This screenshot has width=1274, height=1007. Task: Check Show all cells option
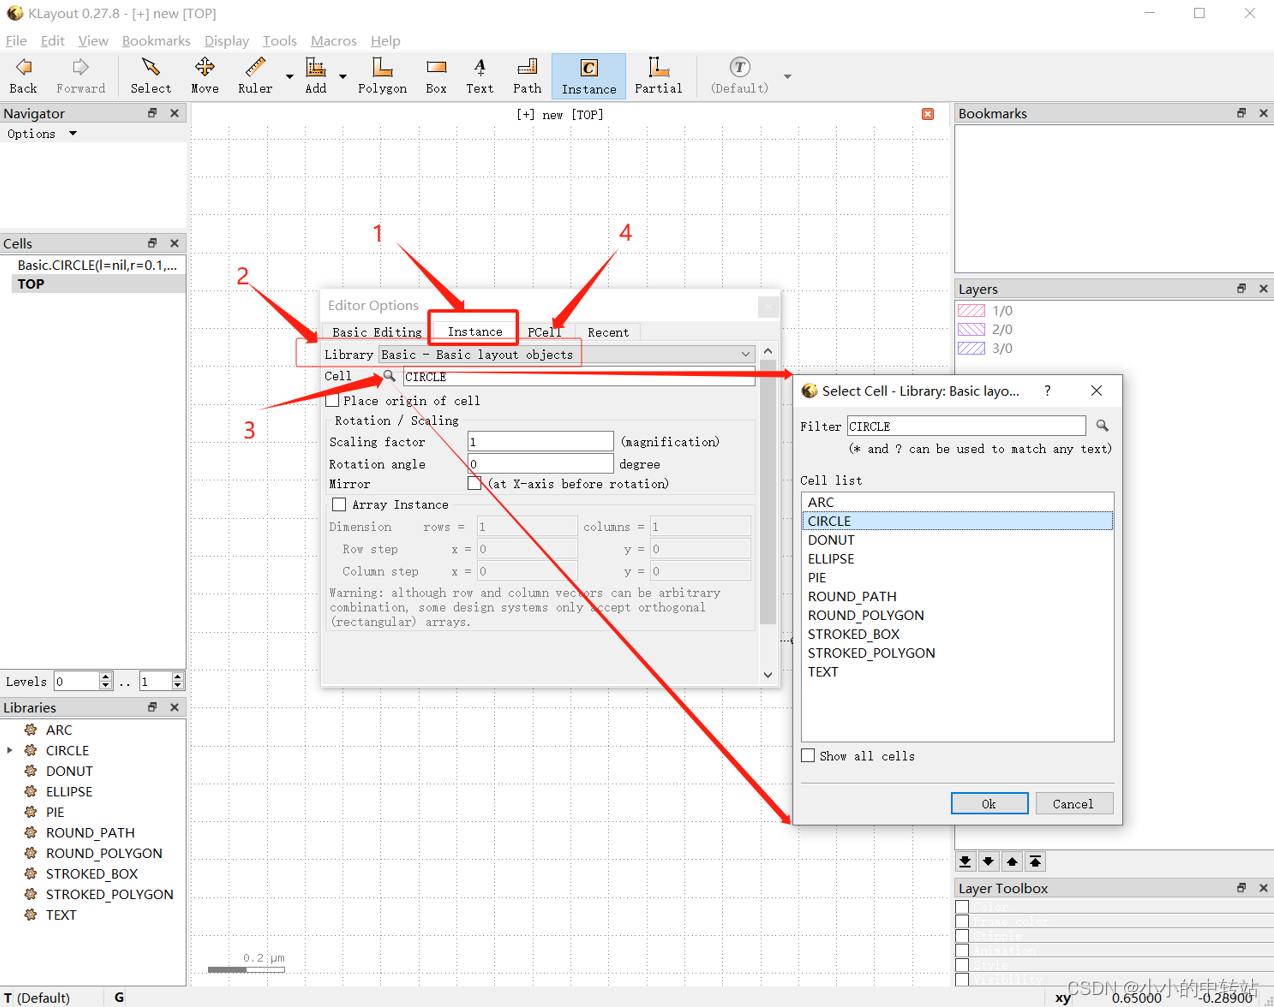pyautogui.click(x=808, y=756)
